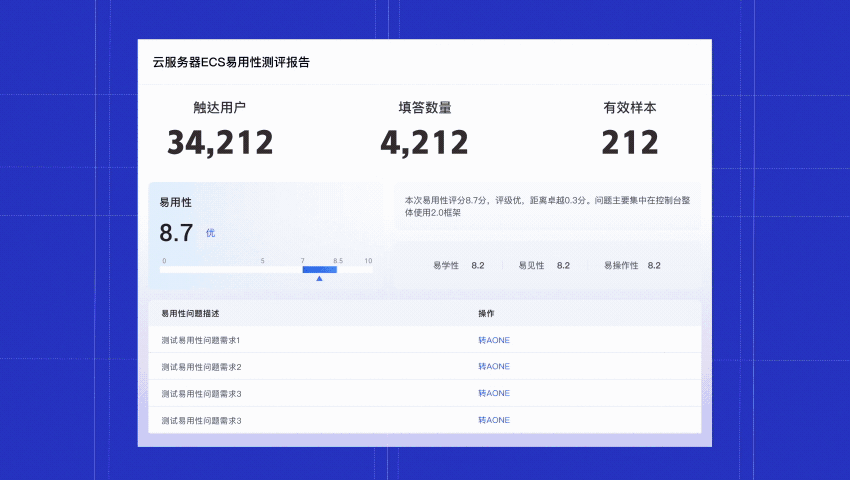Click 转AONE for 测试易用性问题需求1
This screenshot has width=850, height=480.
(494, 340)
